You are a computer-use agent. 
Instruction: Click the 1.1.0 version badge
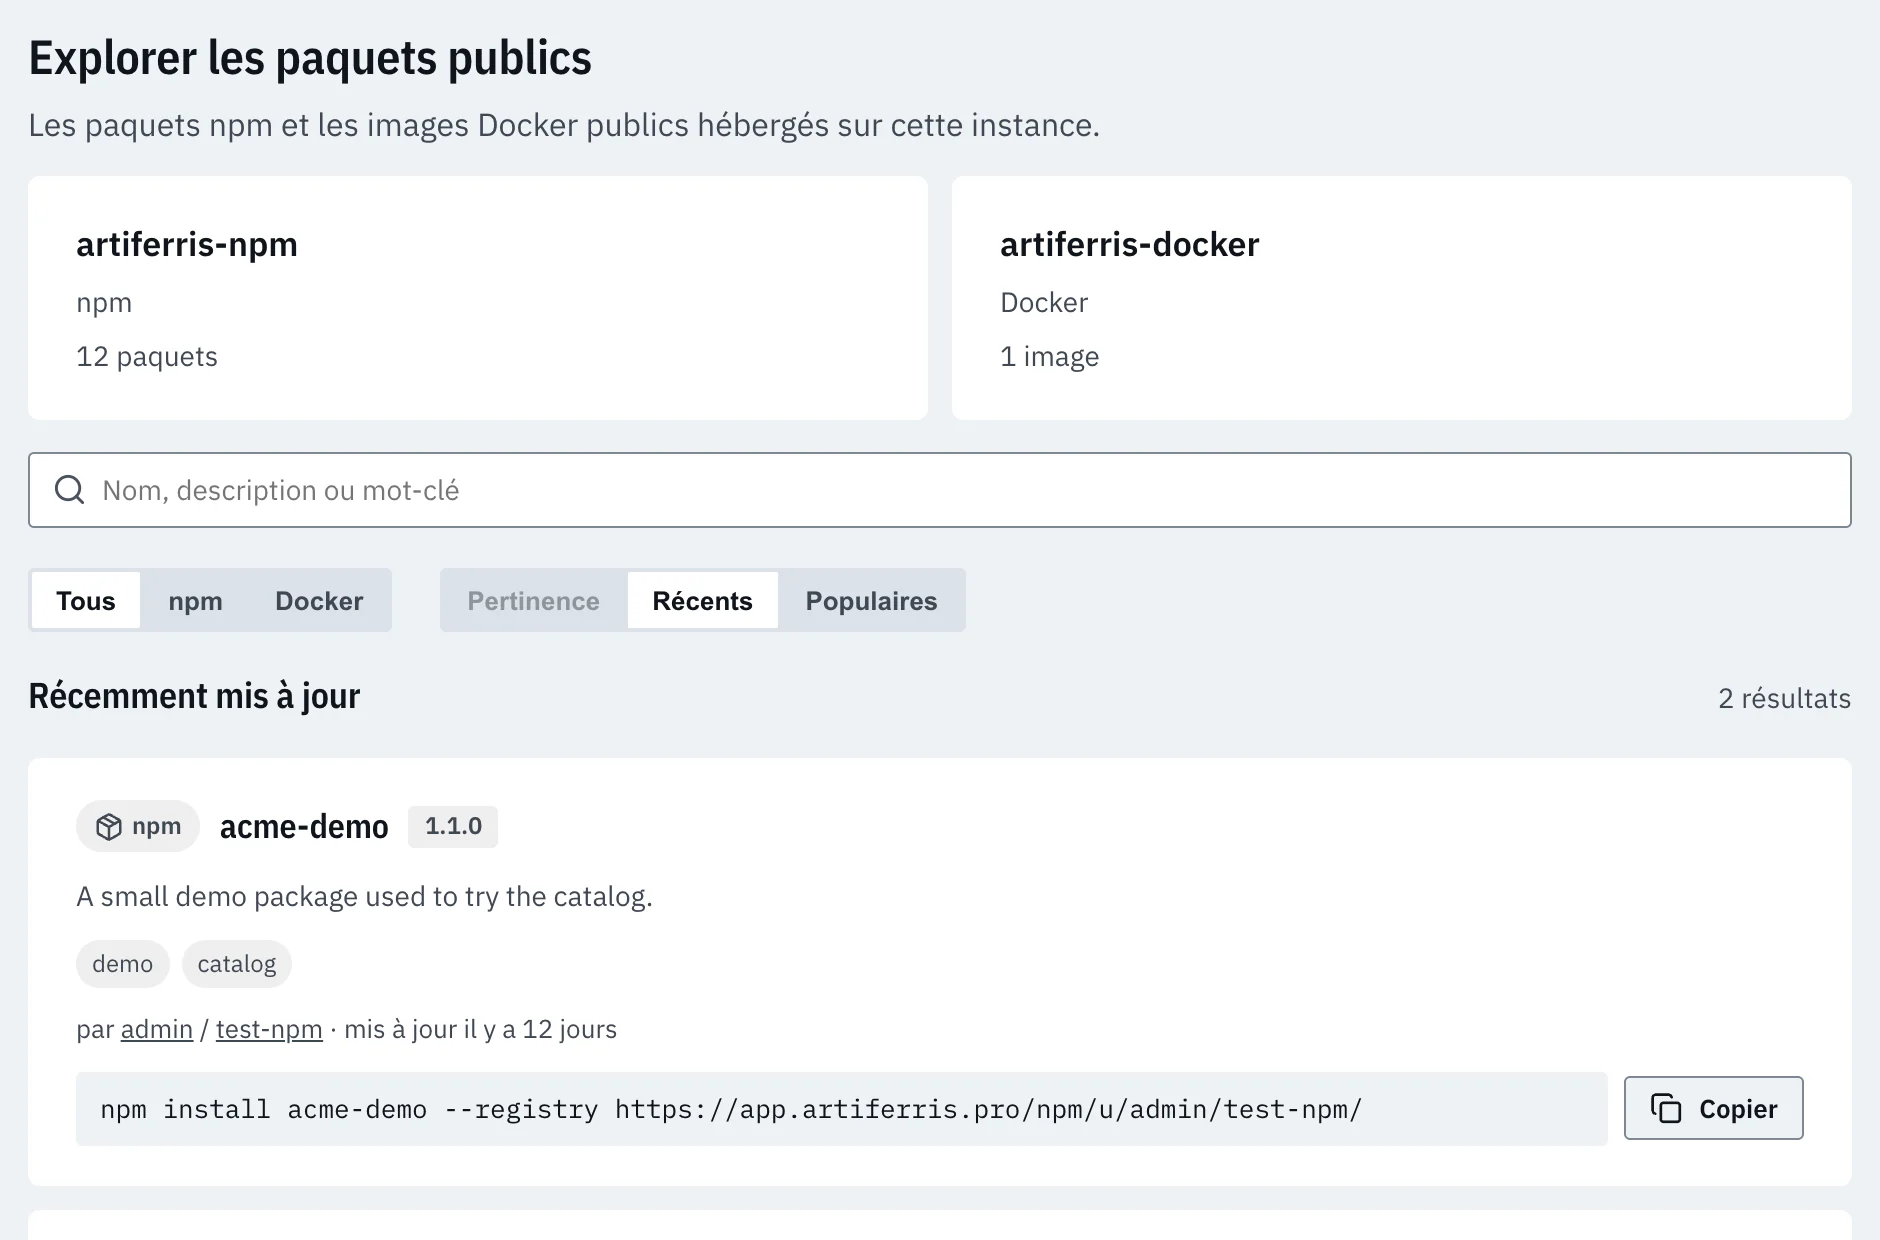coord(453,826)
